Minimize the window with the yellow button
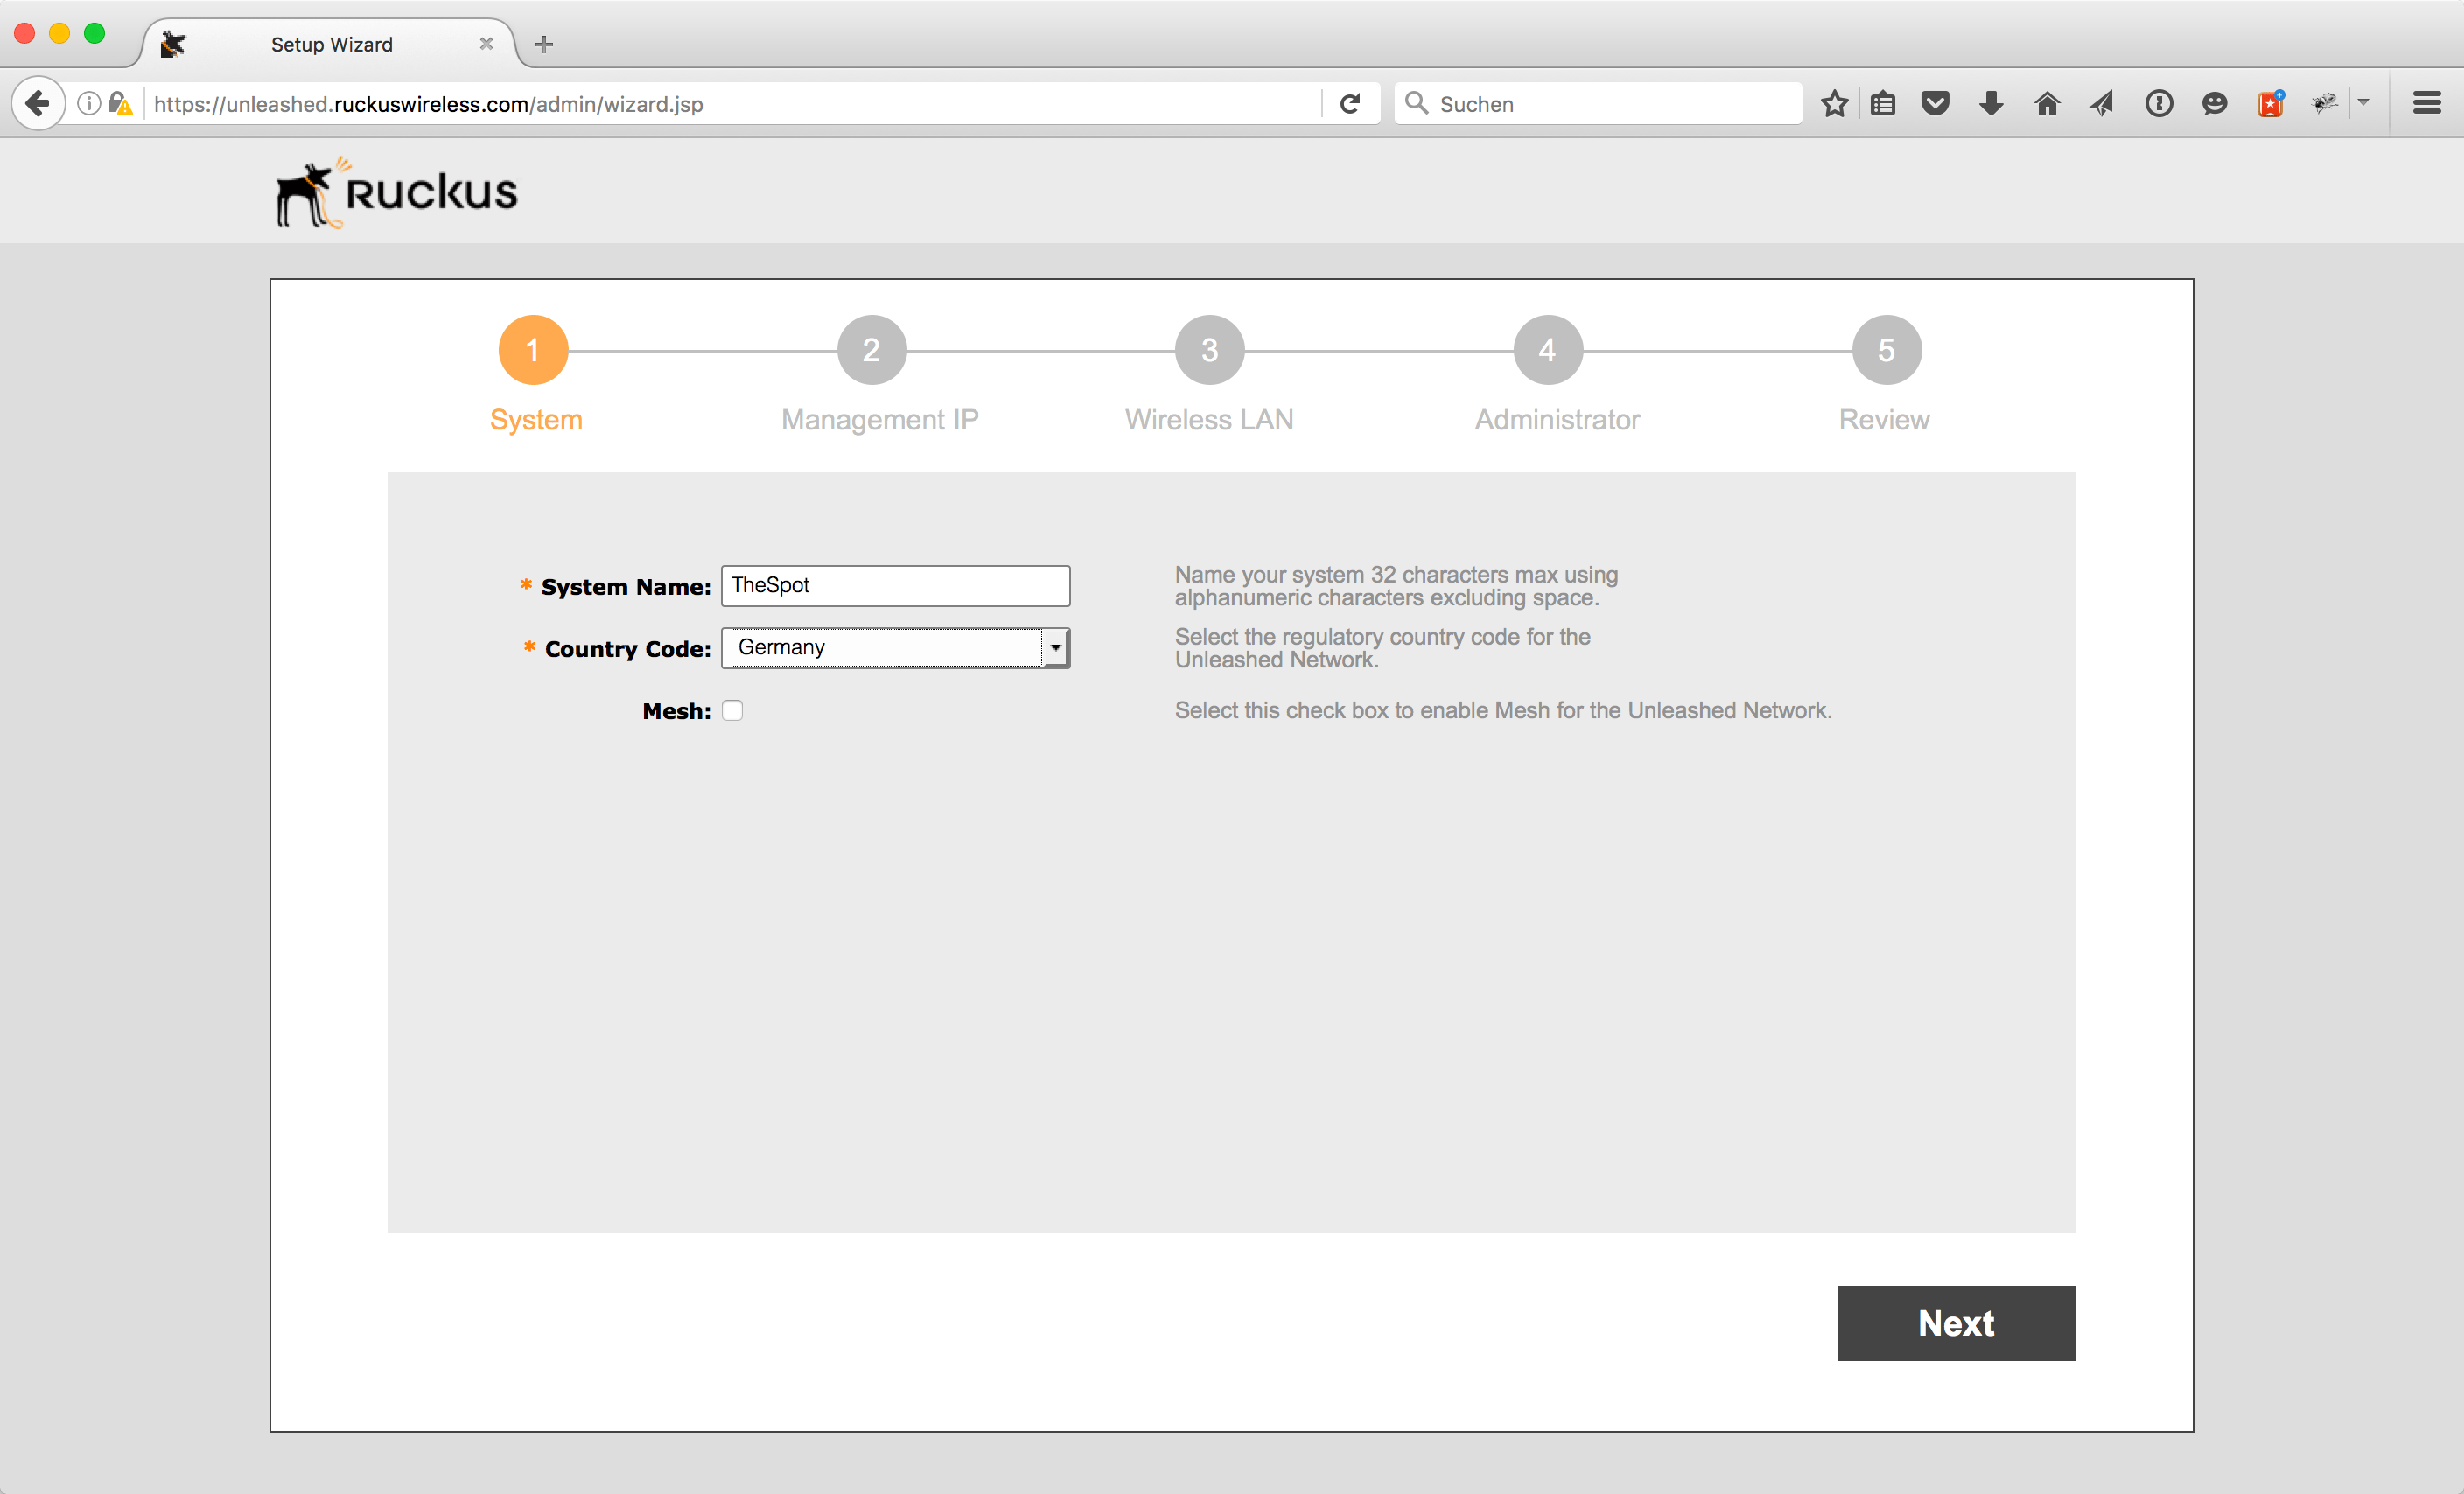Viewport: 2464px width, 1494px height. click(x=60, y=33)
